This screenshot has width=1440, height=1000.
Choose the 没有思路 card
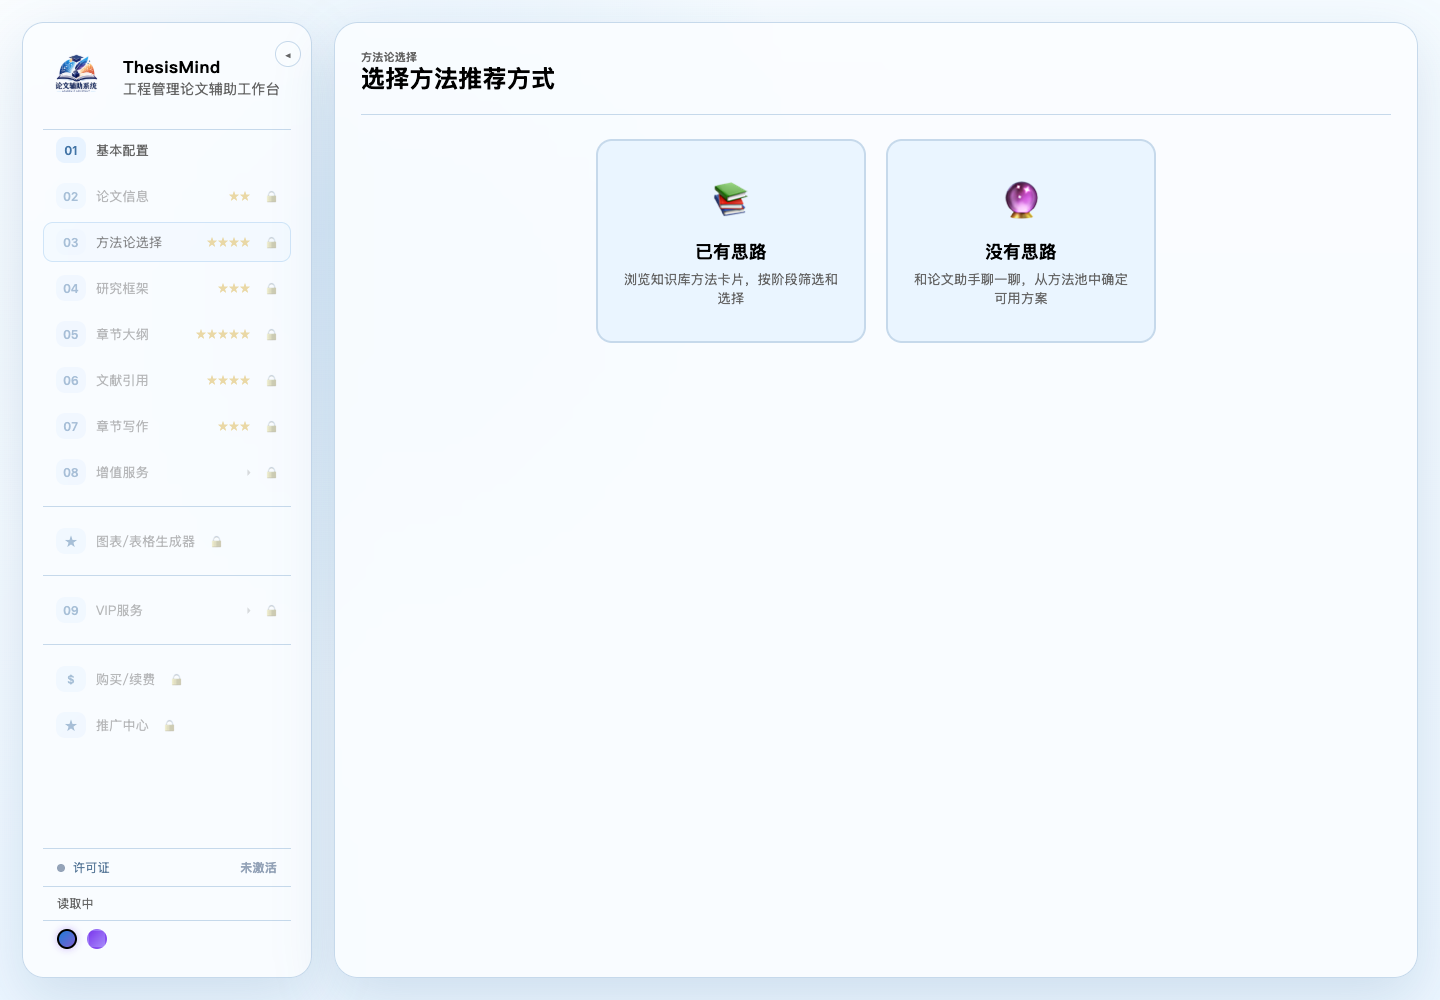coord(1021,241)
